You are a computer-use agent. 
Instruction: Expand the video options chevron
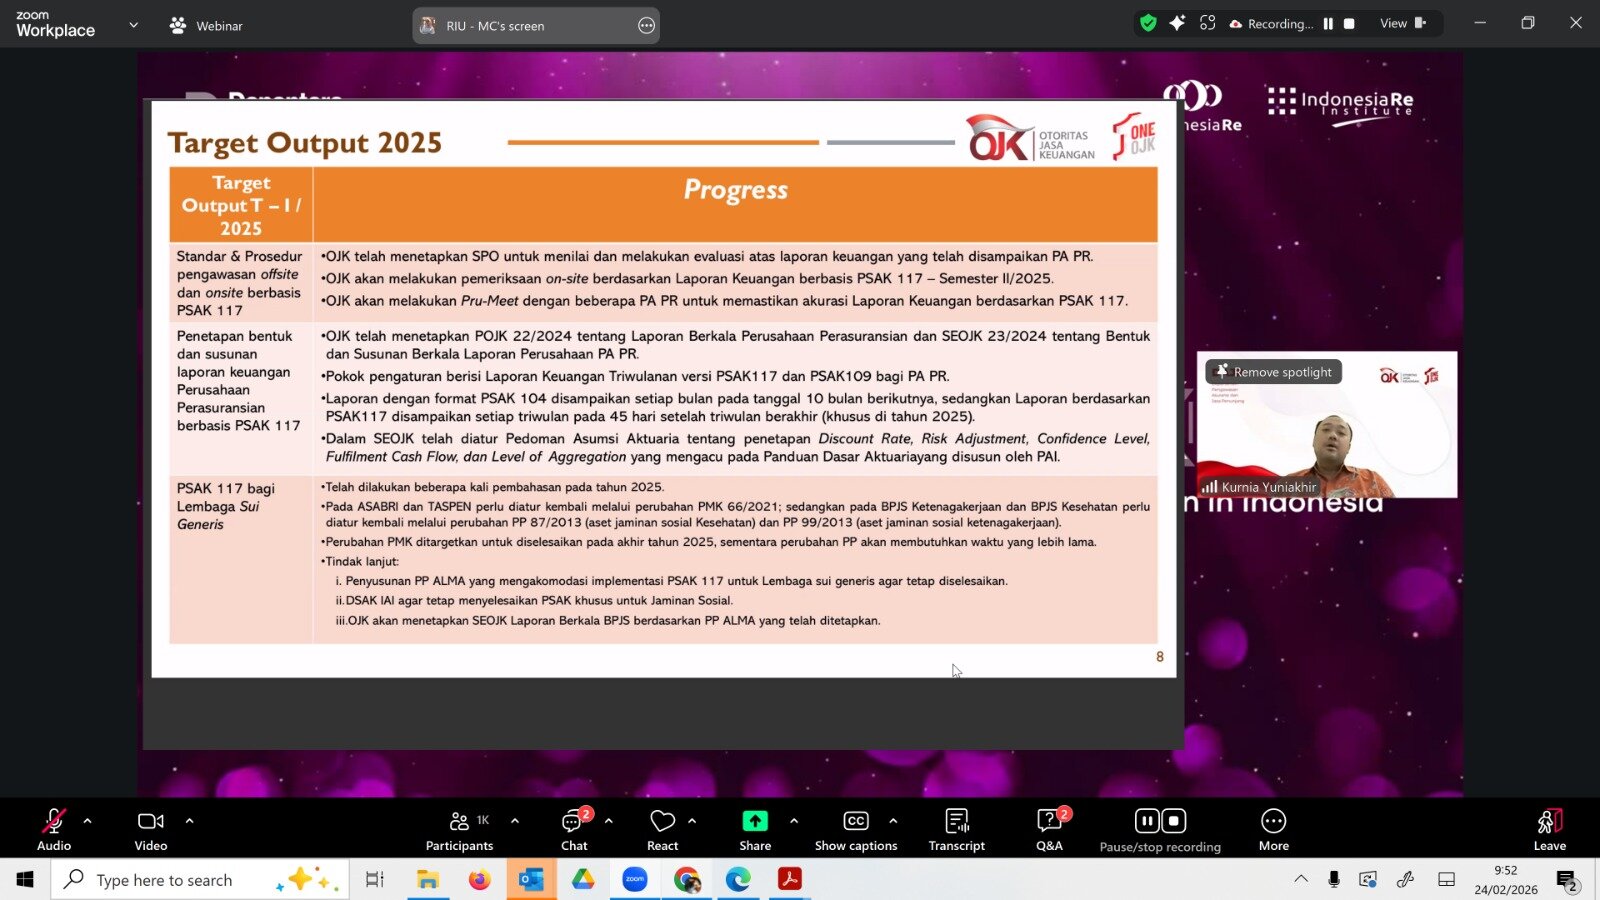pos(189,821)
